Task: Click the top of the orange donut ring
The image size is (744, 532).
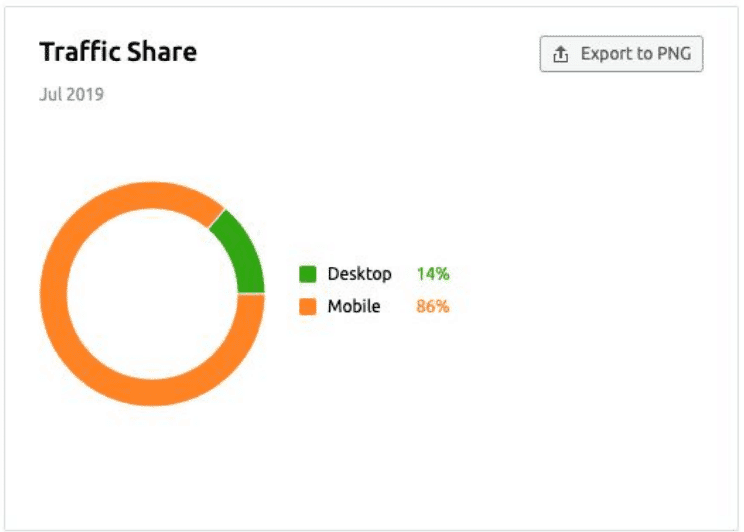Action: (x=152, y=196)
